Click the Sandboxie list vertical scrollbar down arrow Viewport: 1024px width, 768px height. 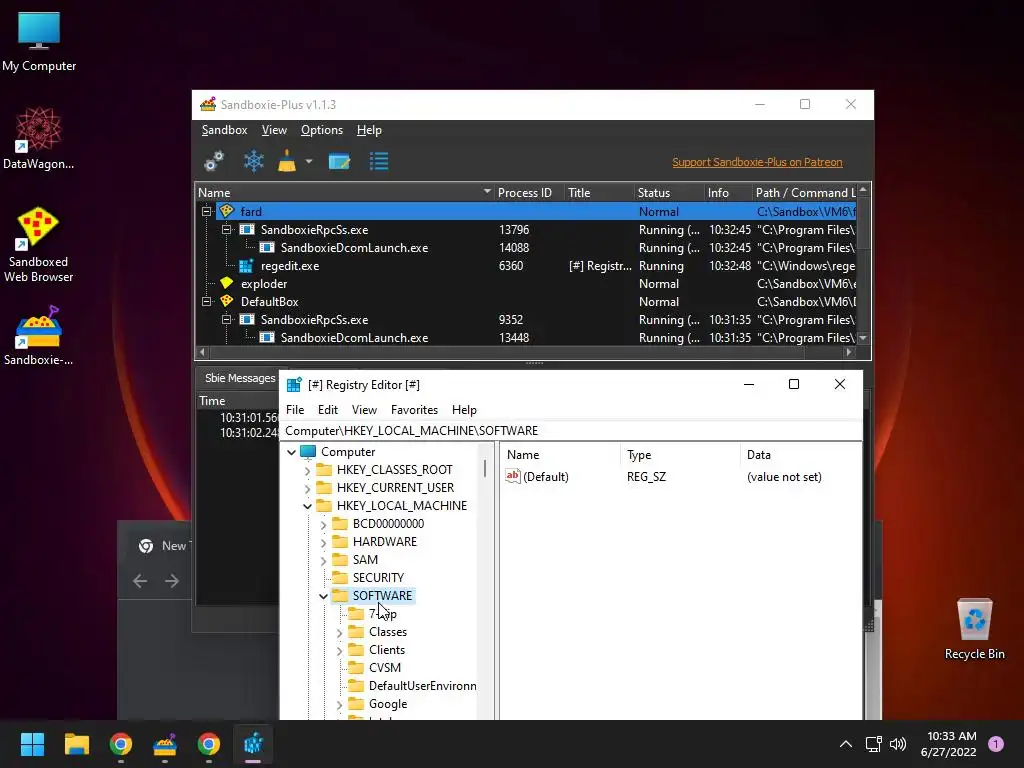point(863,338)
